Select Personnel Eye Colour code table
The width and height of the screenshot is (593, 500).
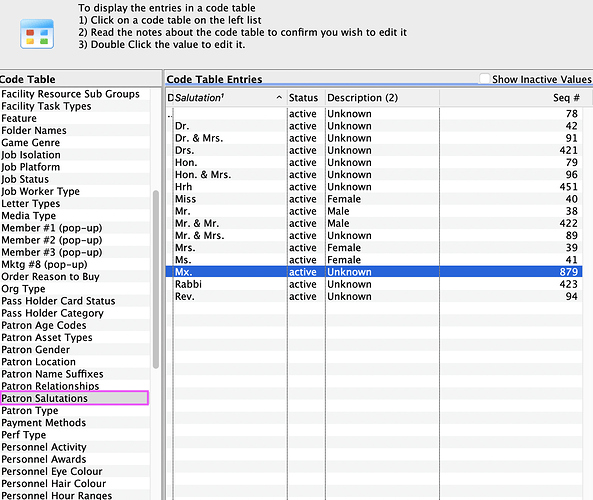(x=75, y=471)
